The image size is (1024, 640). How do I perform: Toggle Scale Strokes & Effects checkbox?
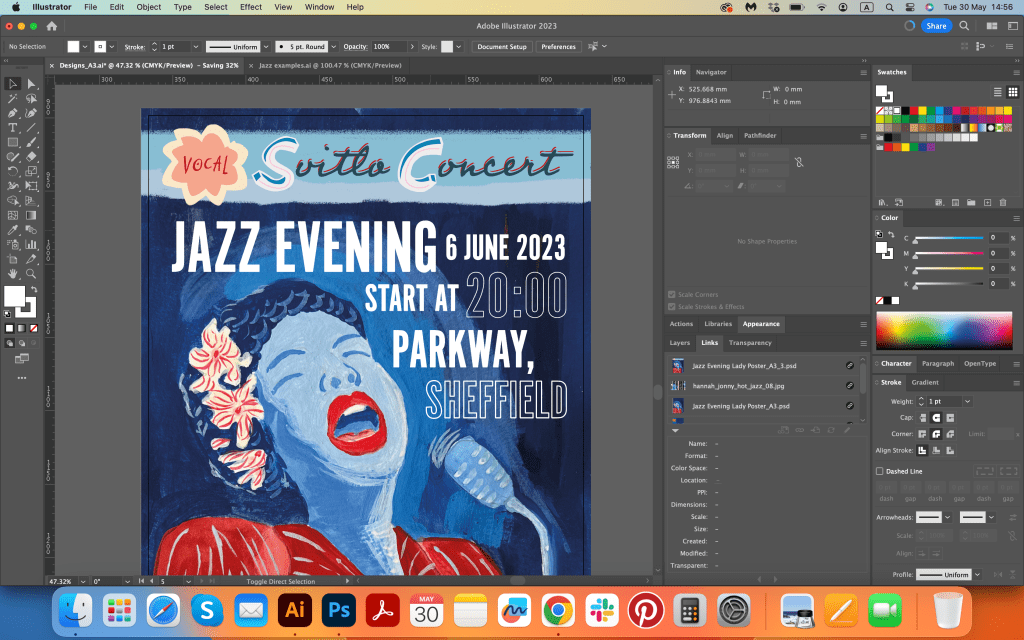pos(671,307)
